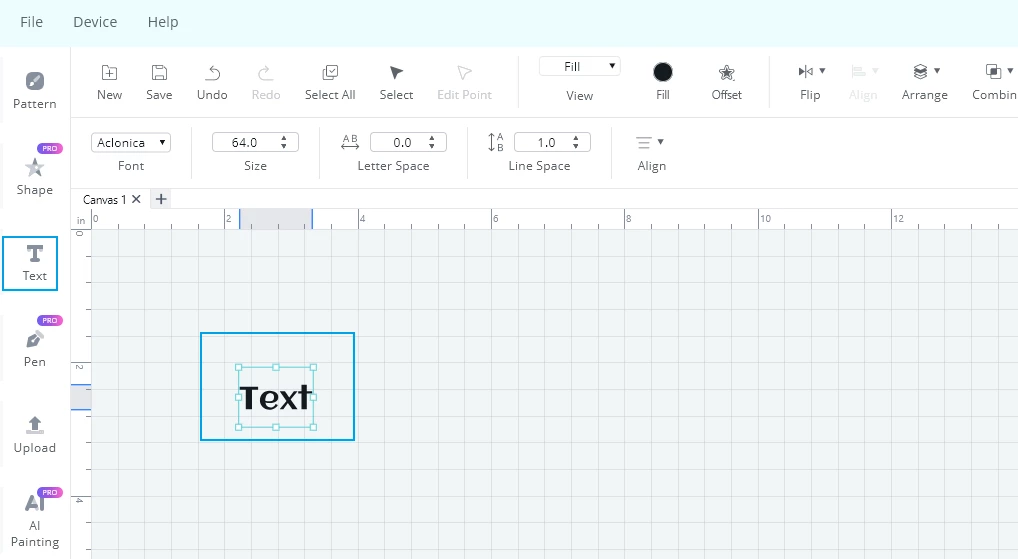Undo the last action
The height and width of the screenshot is (559, 1018).
[212, 82]
